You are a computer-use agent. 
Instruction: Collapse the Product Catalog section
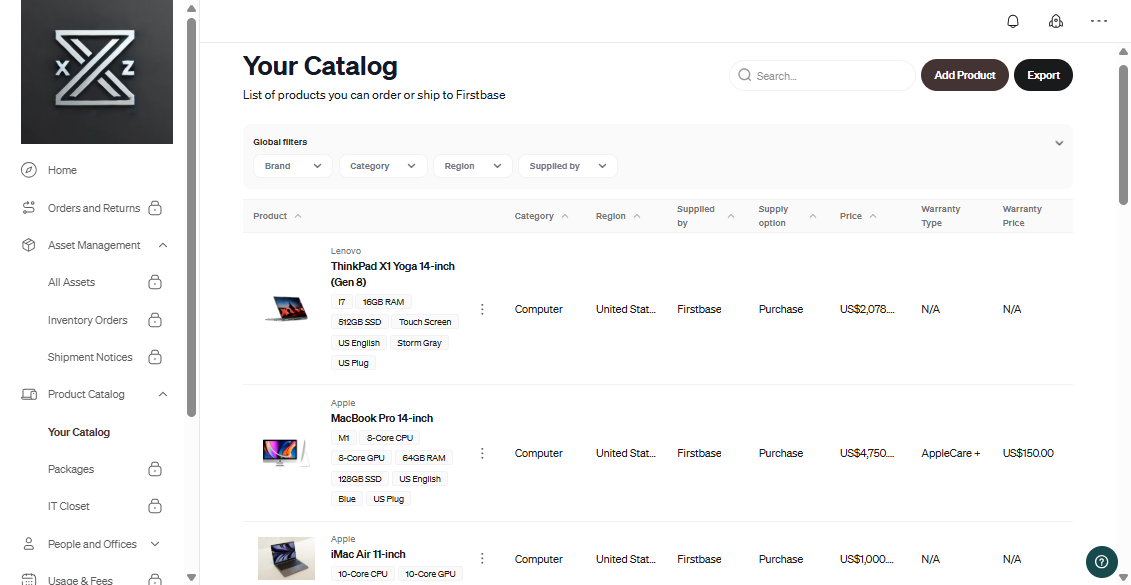coord(163,394)
